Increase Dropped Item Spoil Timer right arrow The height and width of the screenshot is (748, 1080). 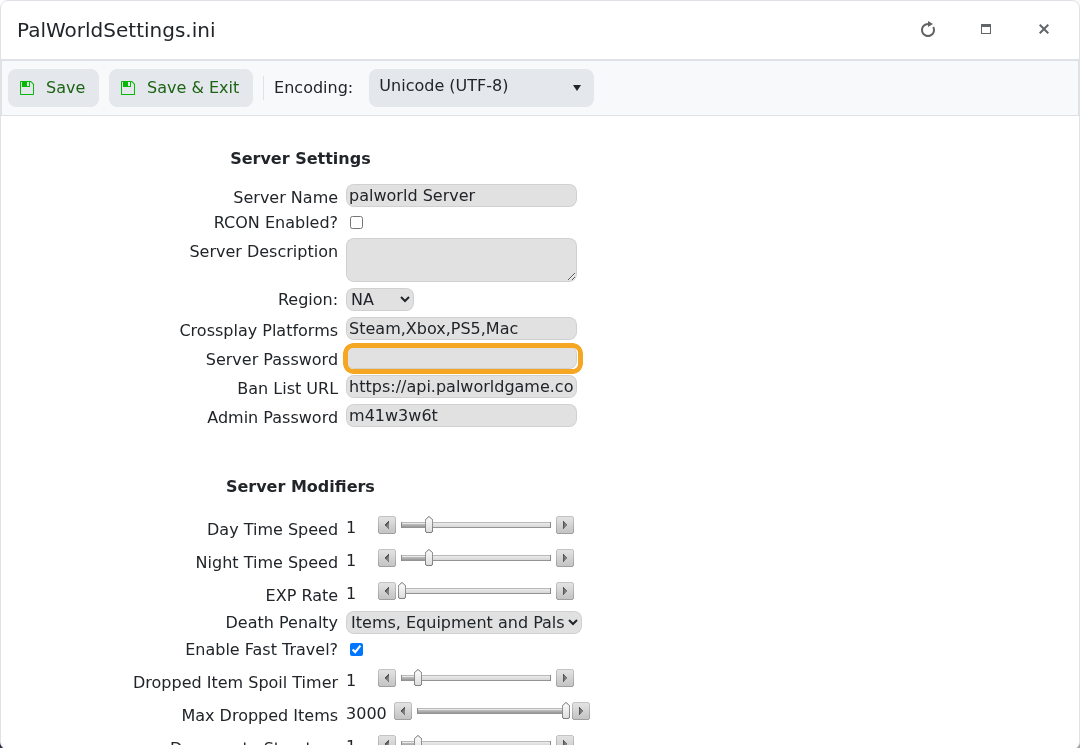[565, 678]
